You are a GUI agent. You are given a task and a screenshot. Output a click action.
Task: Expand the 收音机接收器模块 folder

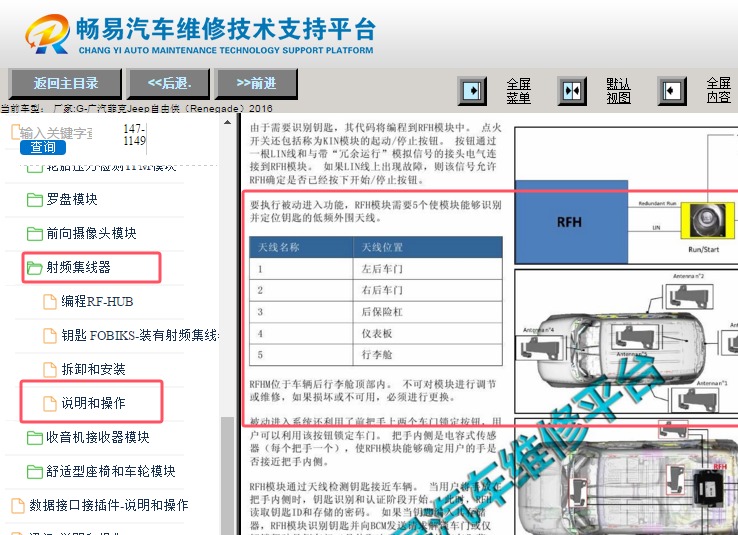(x=98, y=437)
